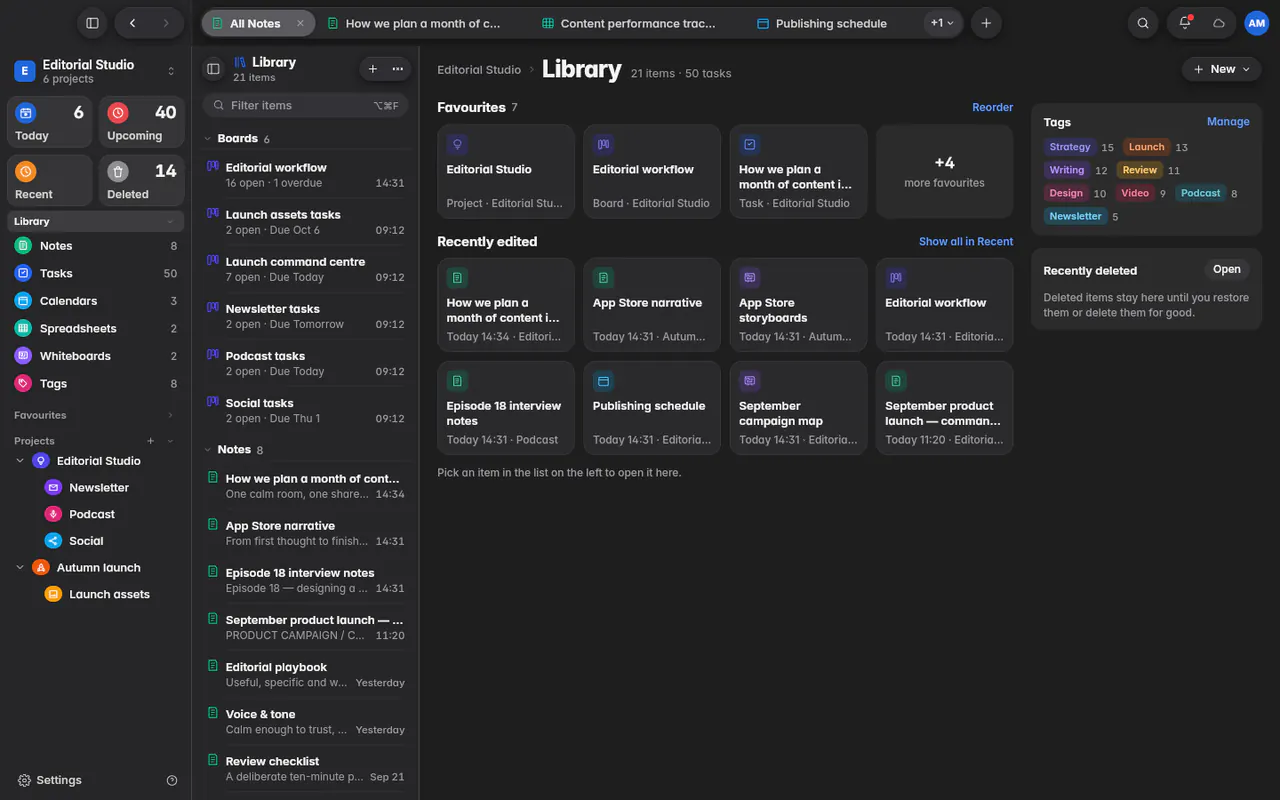Open the AM user avatar

click(1256, 23)
